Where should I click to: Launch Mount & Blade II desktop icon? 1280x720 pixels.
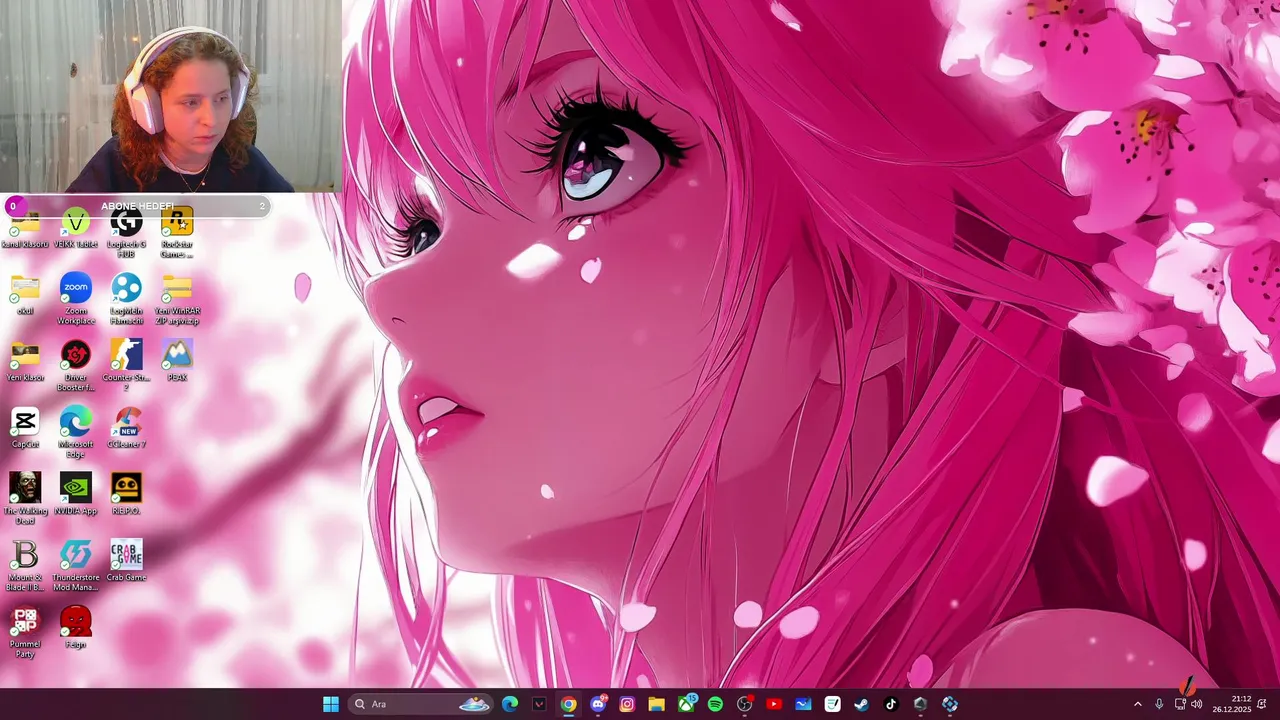point(25,565)
